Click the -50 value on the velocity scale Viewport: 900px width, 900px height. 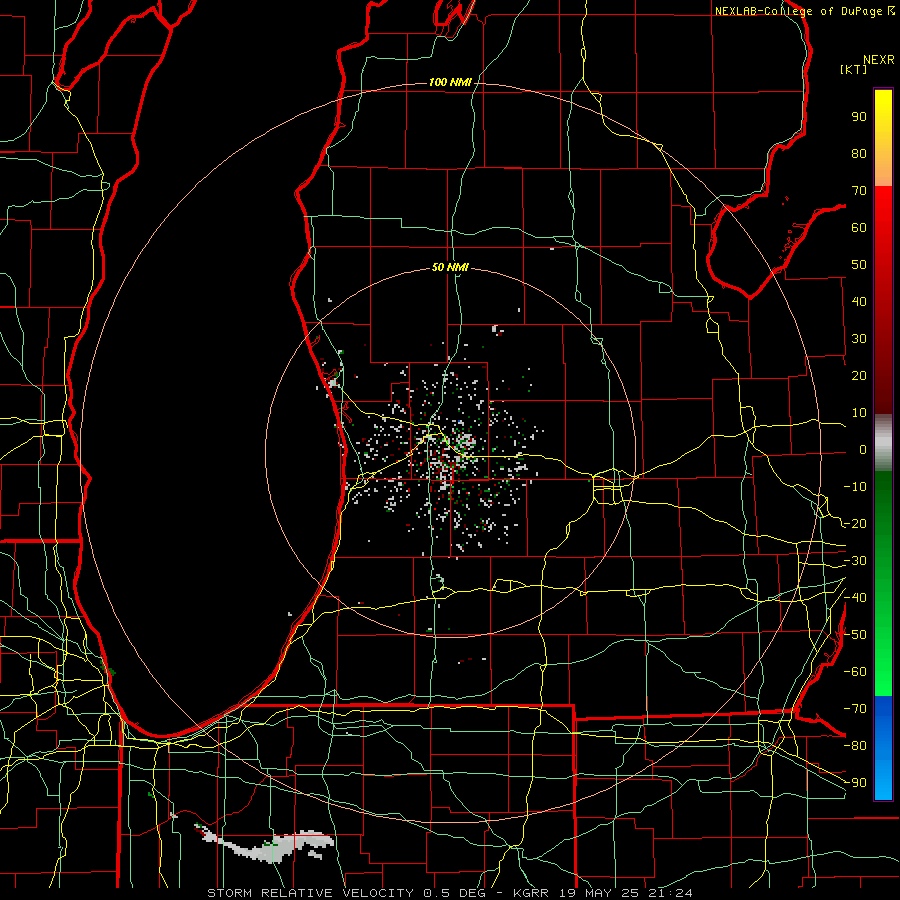855,635
